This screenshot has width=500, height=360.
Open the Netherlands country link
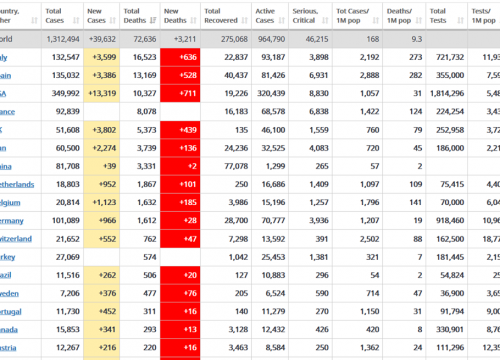[17, 184]
